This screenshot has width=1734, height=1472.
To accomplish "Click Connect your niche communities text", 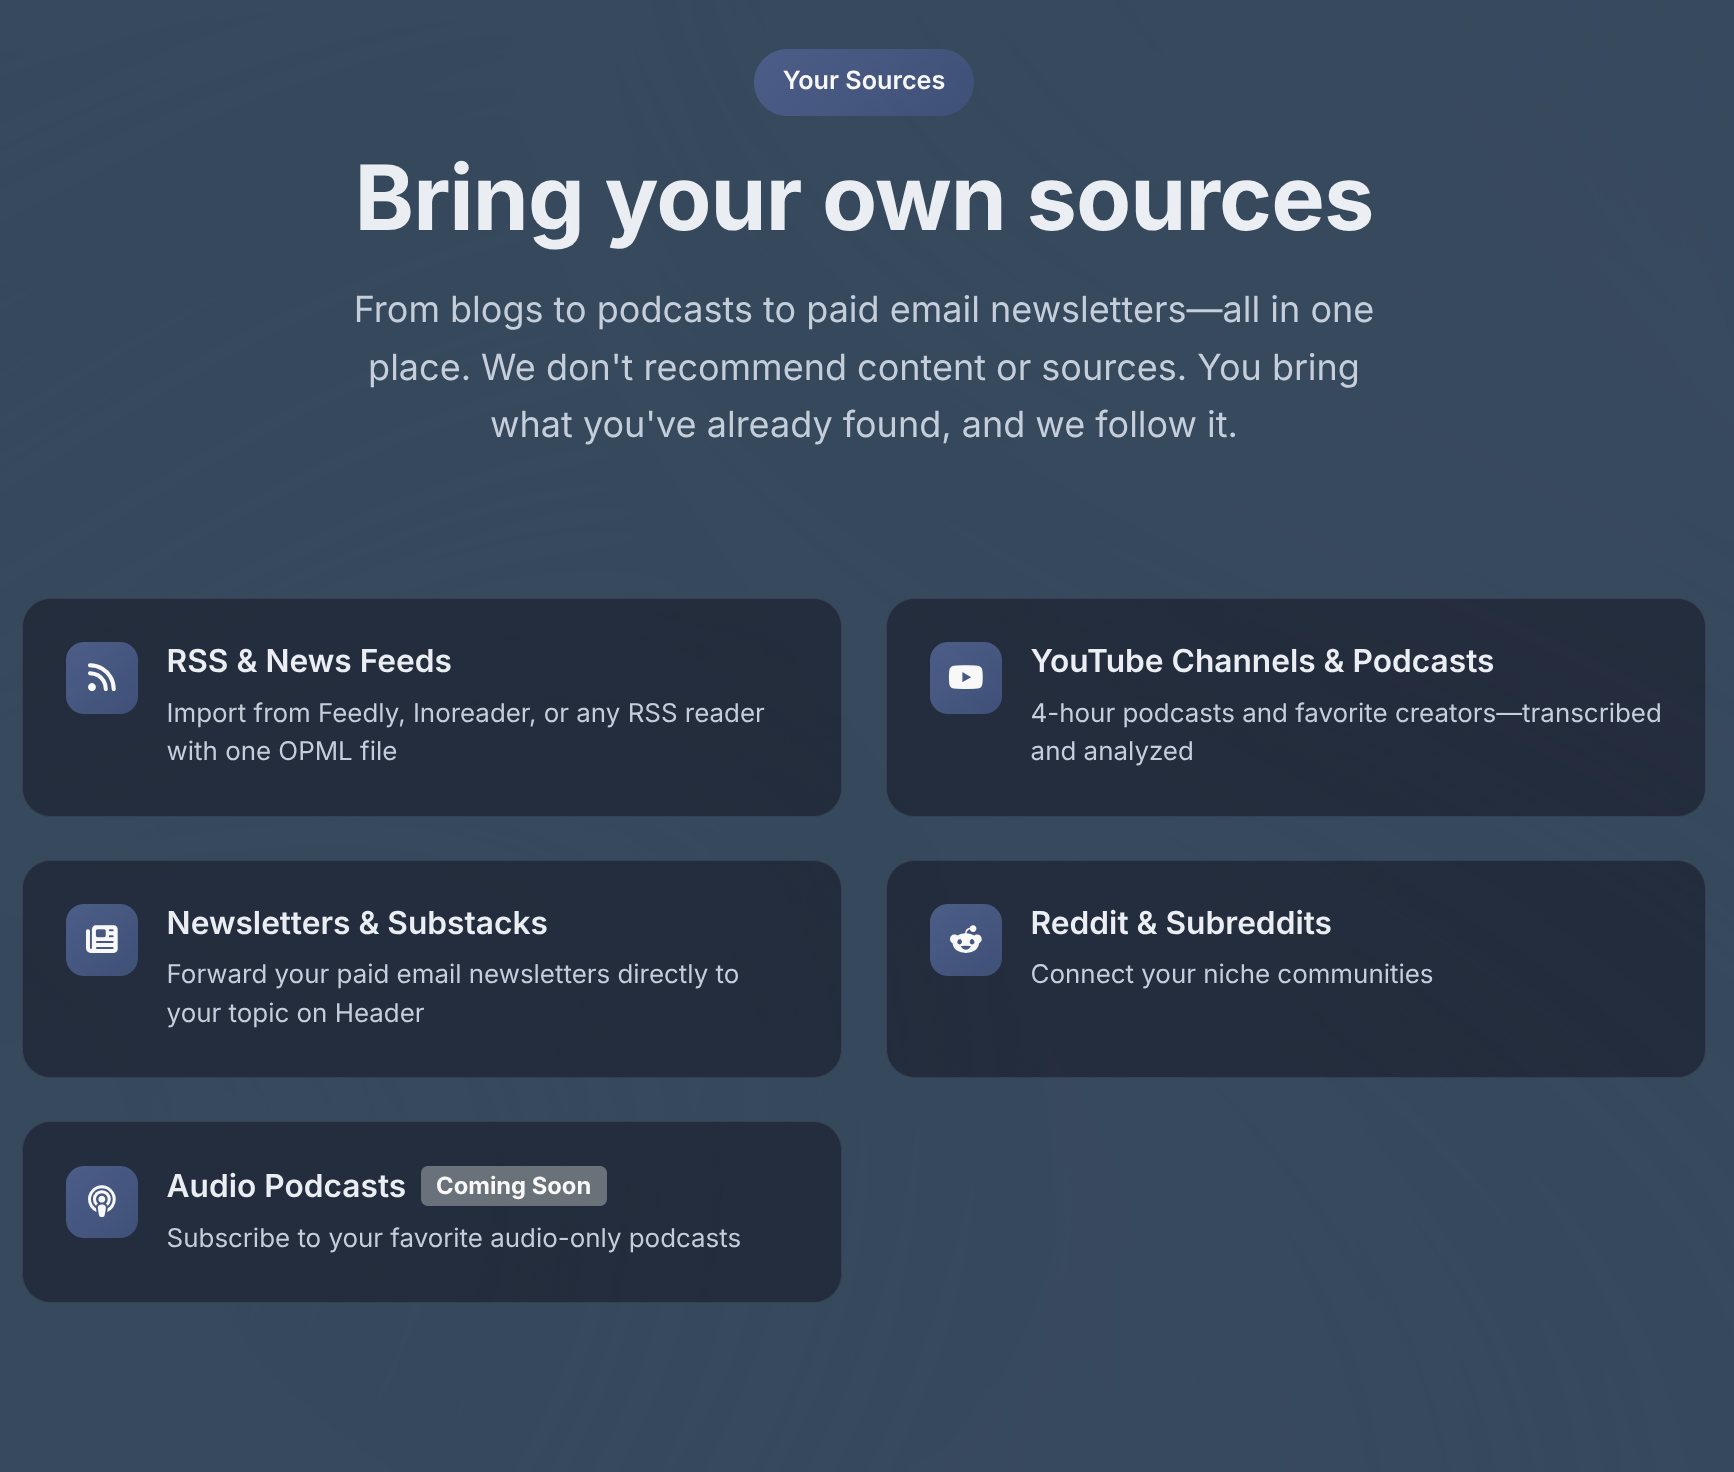I will click(x=1231, y=973).
